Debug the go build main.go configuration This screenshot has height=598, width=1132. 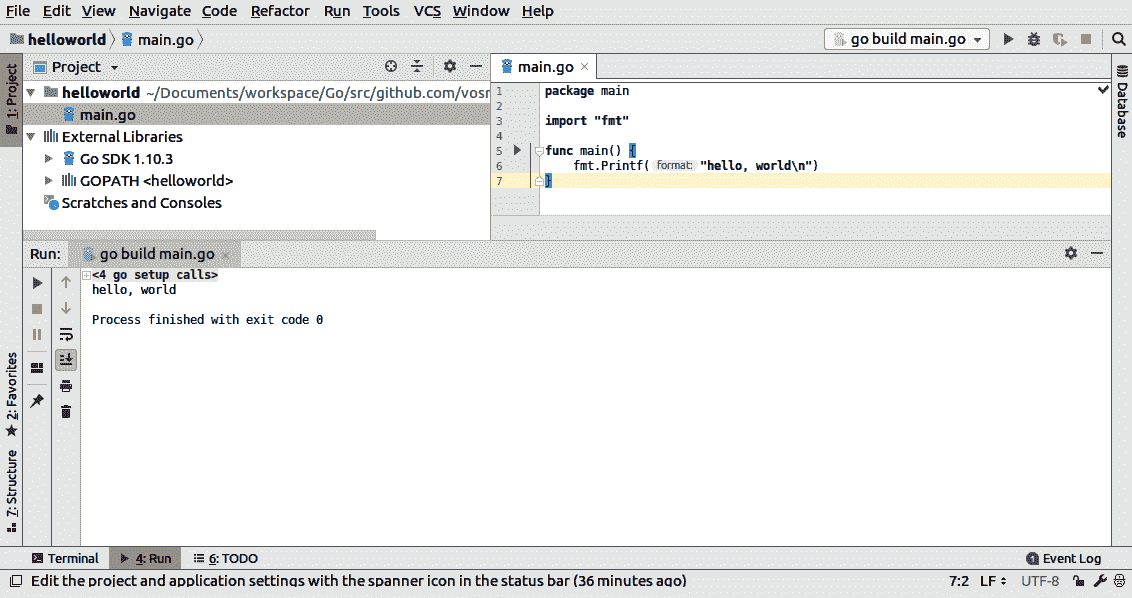point(1034,39)
